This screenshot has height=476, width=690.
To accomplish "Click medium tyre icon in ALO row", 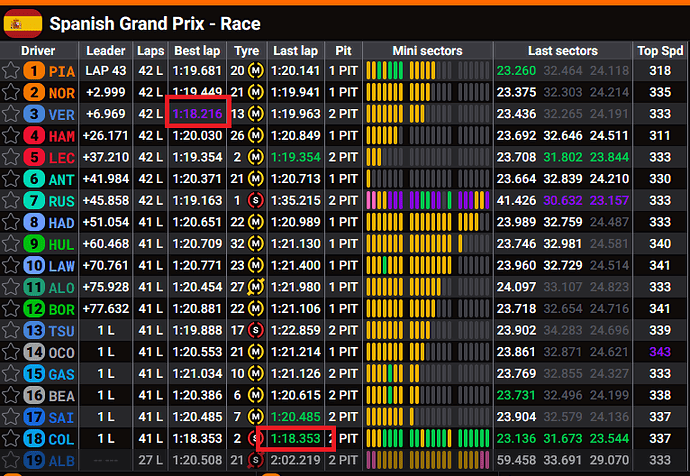I will (x=256, y=287).
